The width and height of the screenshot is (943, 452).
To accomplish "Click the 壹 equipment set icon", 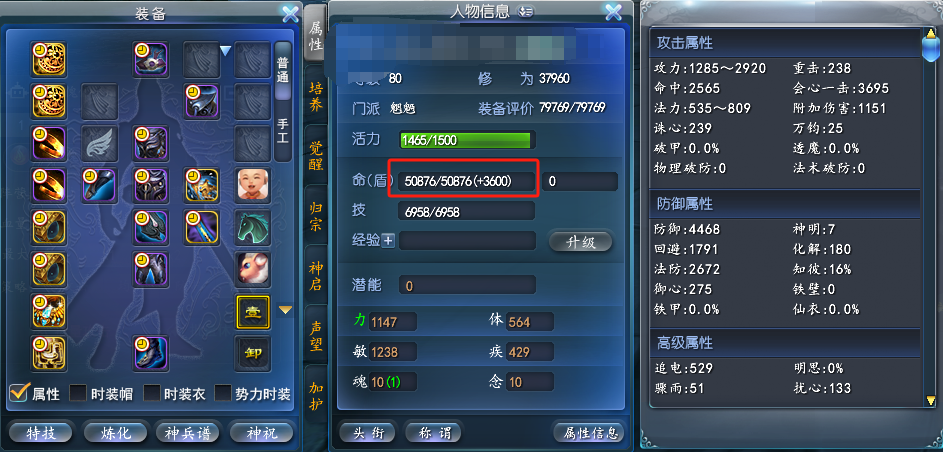I will 253,311.
